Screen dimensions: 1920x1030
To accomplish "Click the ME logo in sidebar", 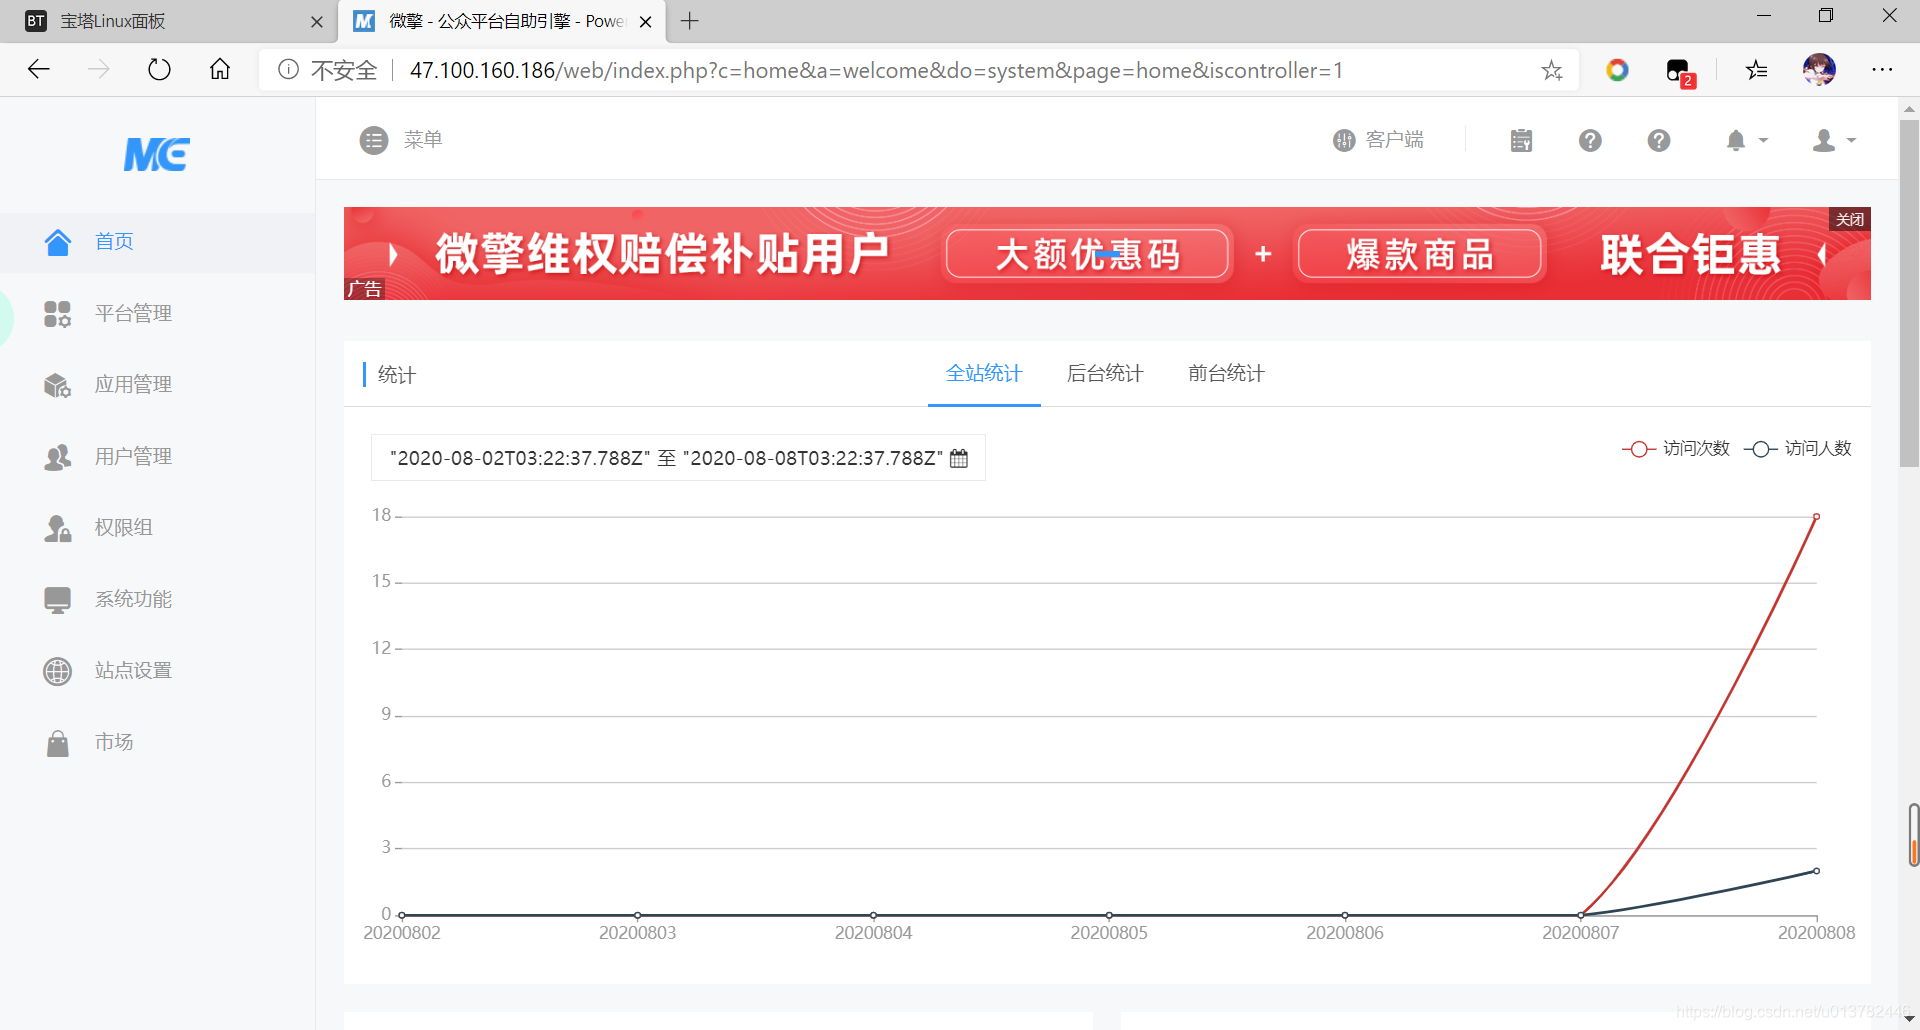I will 157,154.
